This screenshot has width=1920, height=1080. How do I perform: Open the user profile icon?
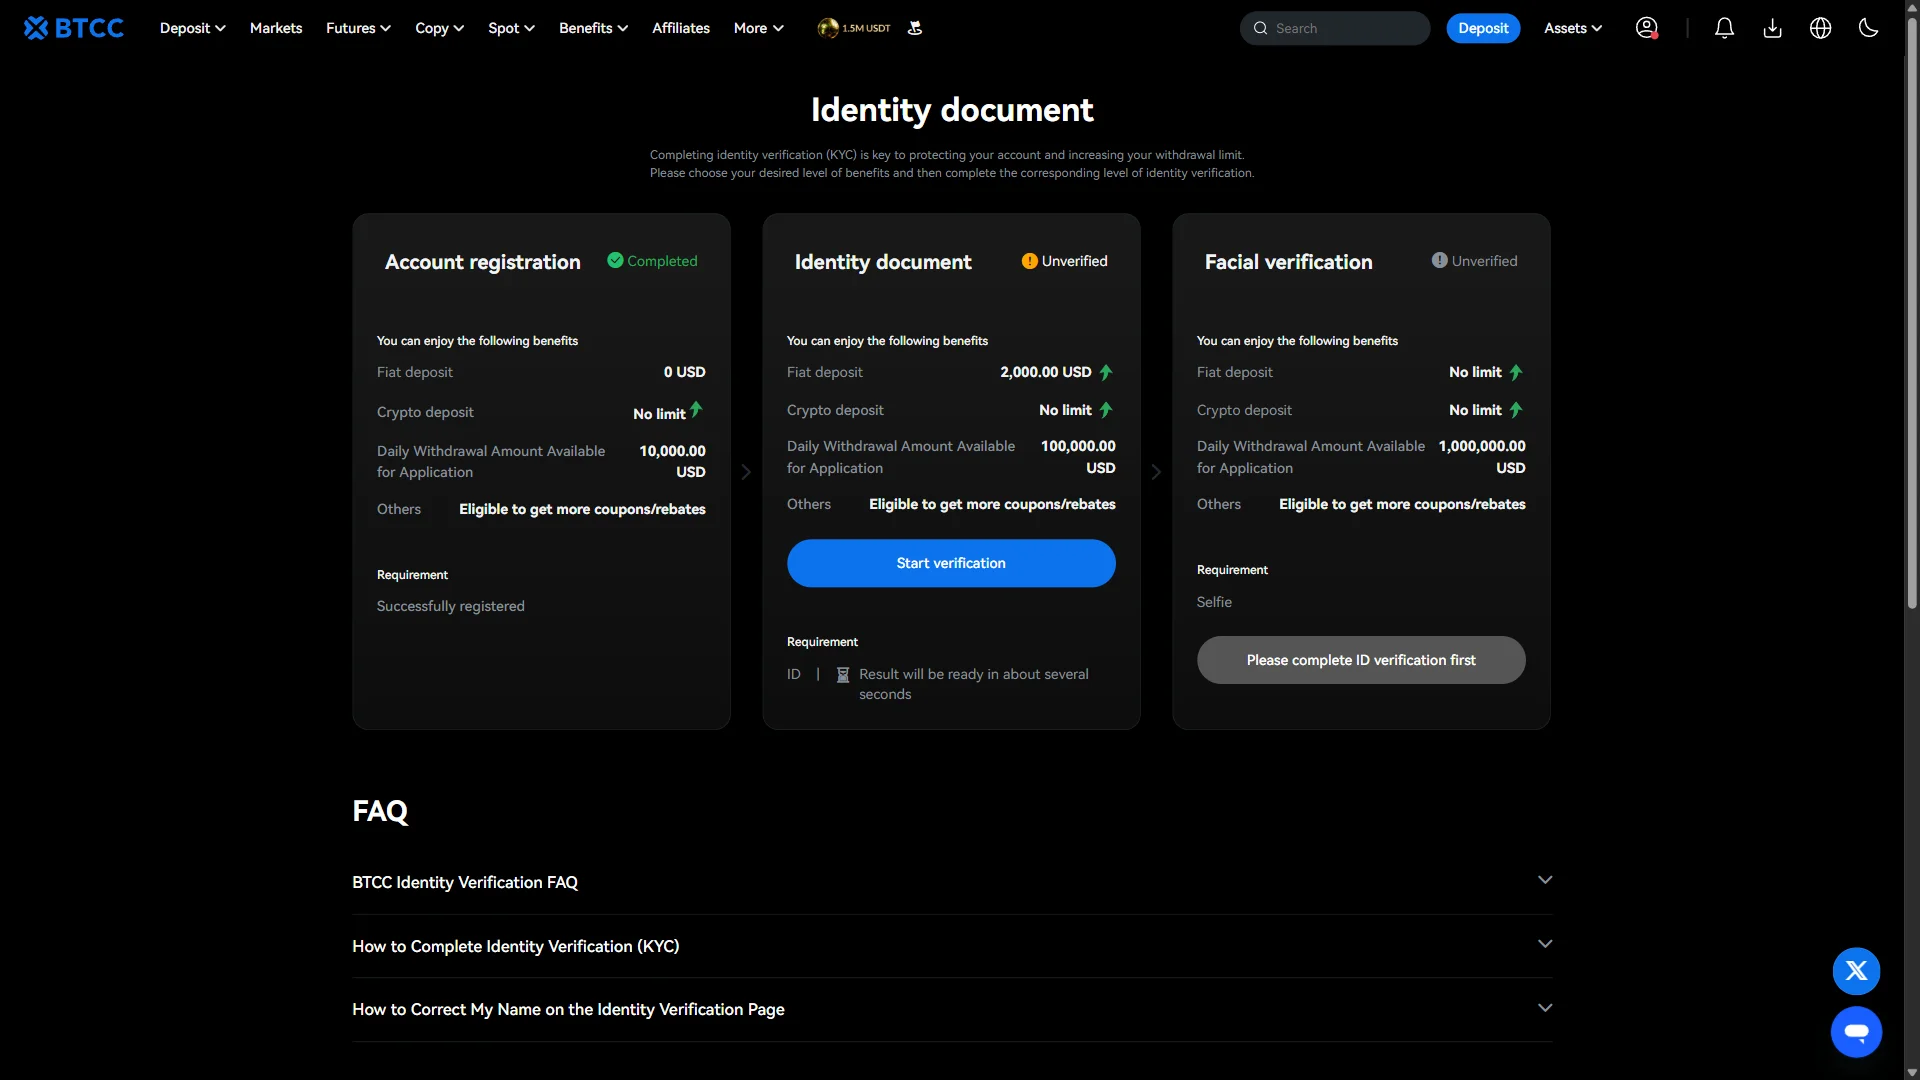[x=1646, y=28]
